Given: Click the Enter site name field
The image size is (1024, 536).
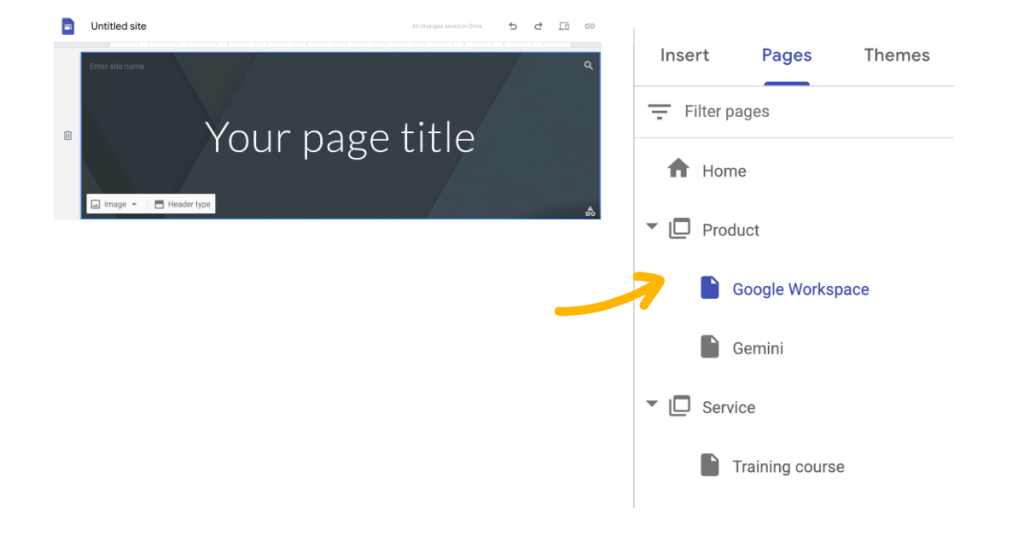Looking at the screenshot, I should click(117, 66).
